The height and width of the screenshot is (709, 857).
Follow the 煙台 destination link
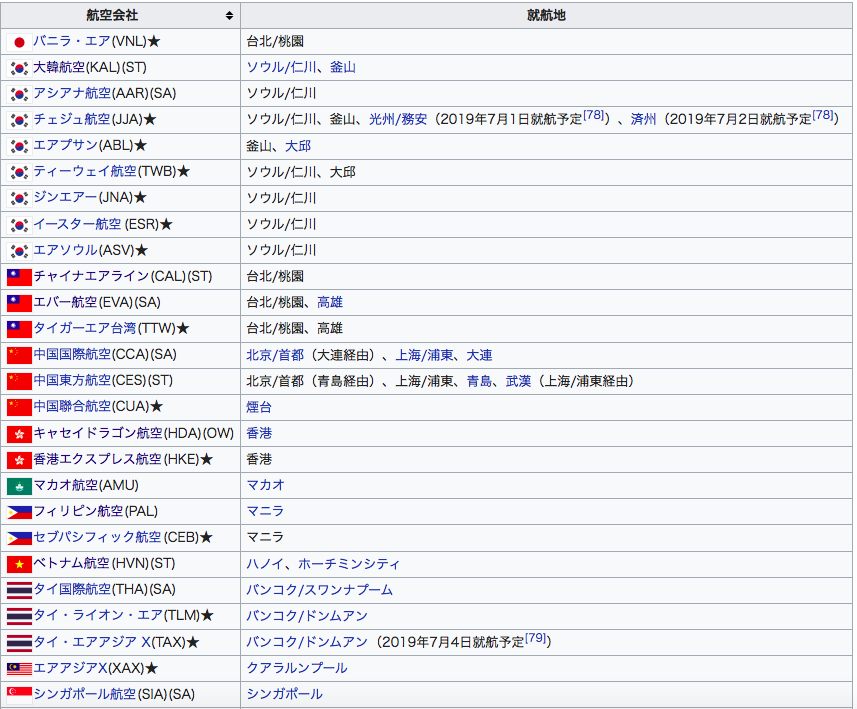click(259, 407)
